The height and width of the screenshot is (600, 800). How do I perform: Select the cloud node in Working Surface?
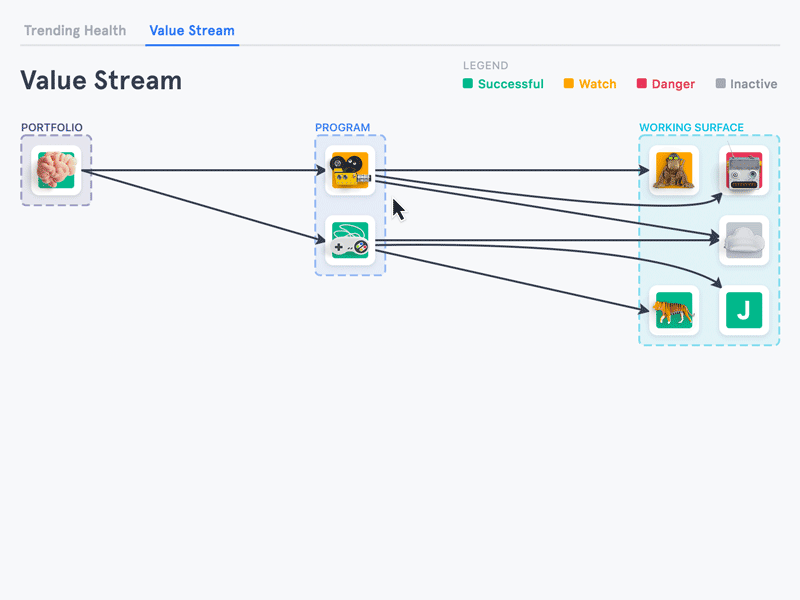[743, 239]
